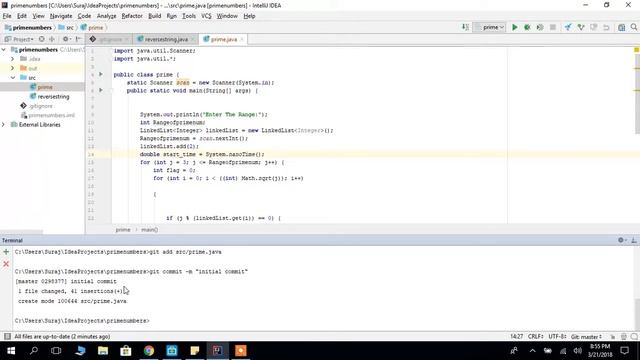Click the Search Everywhere magnifier icon
Screen dimensions: 640x360
(x=634, y=27)
